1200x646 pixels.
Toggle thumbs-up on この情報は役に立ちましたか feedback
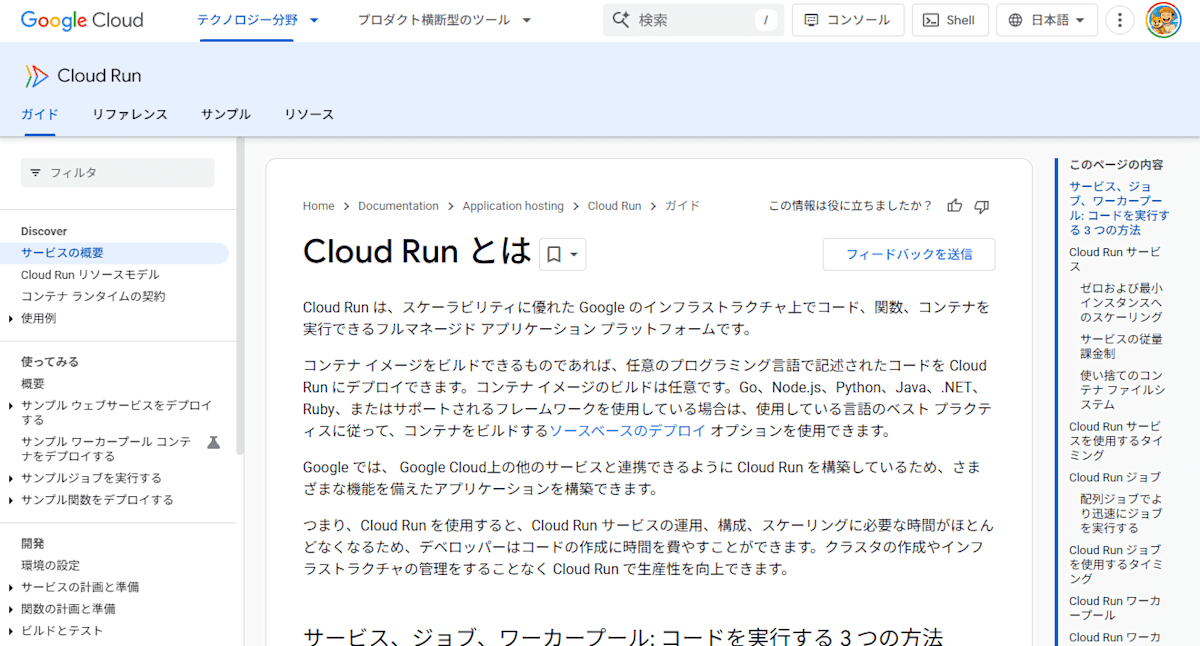point(954,205)
